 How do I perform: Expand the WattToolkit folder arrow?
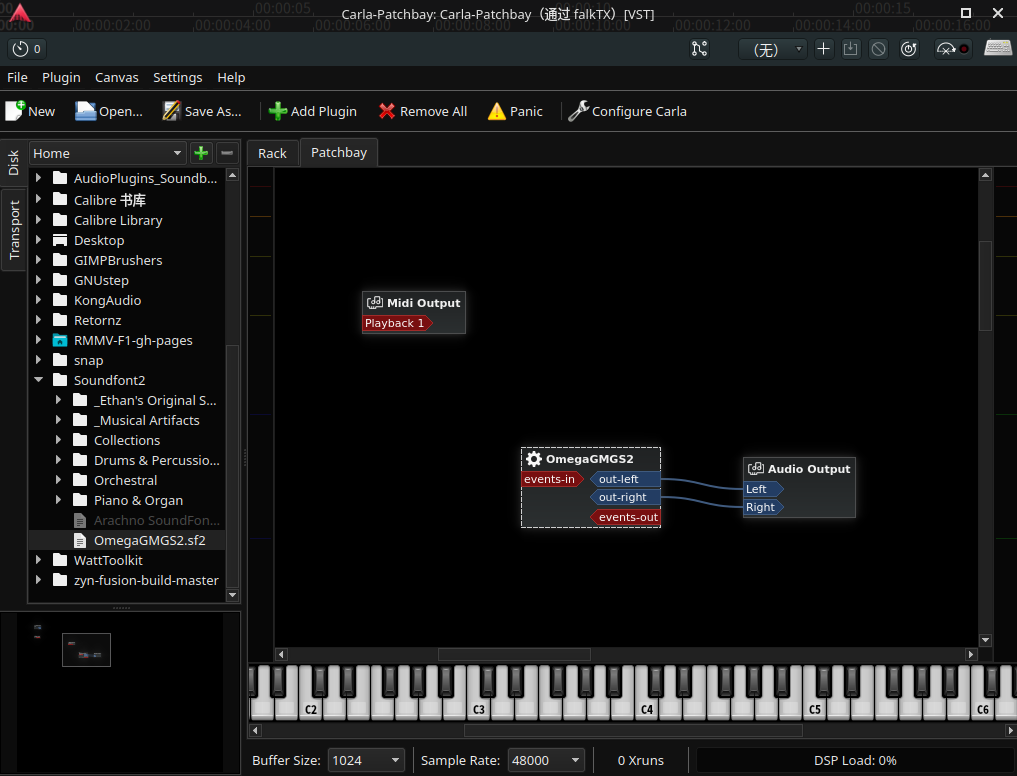[38, 560]
